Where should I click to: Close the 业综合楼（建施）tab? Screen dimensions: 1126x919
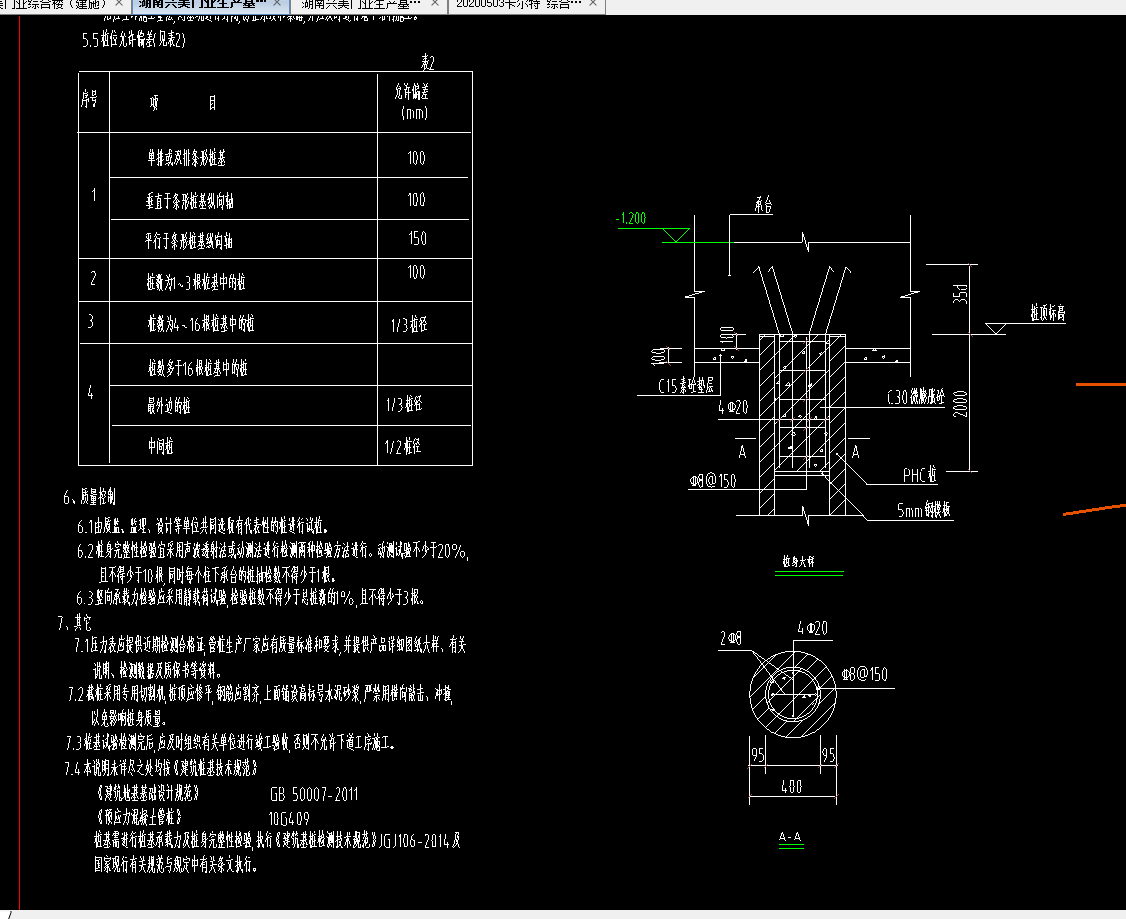tap(120, 4)
